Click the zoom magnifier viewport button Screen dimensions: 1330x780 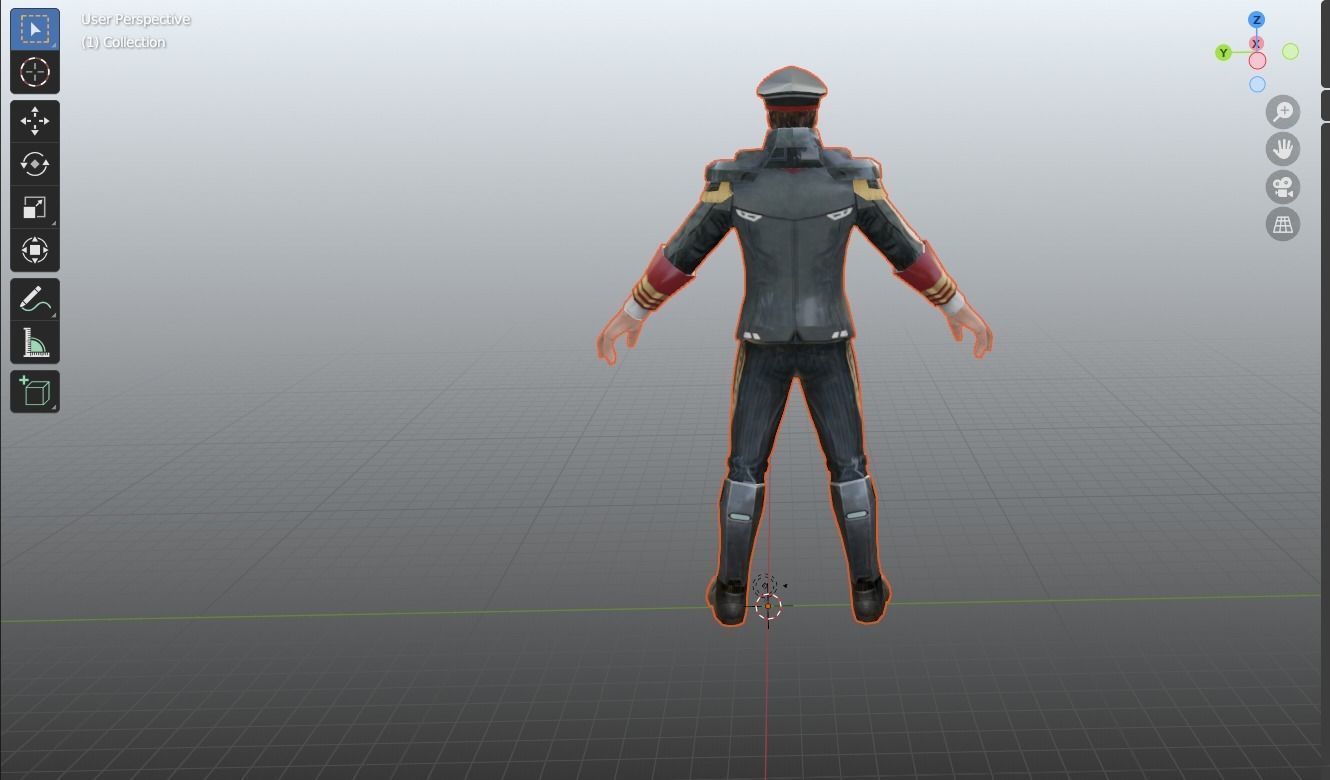pyautogui.click(x=1283, y=112)
